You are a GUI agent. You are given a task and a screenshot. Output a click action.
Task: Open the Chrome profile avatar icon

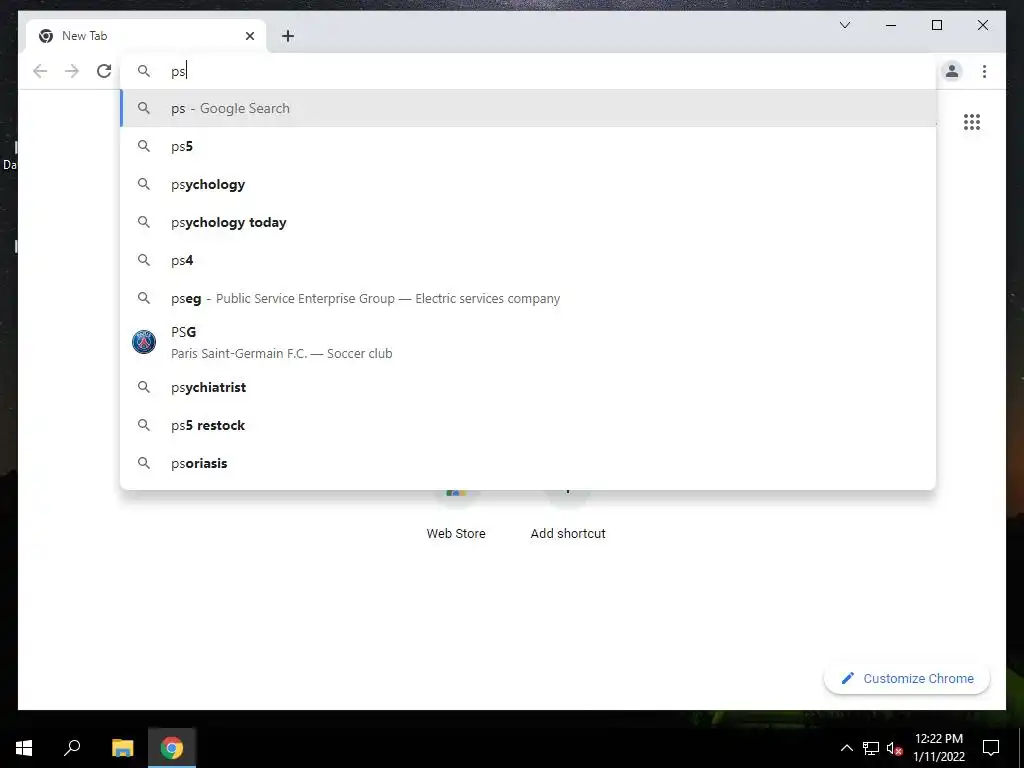(x=952, y=71)
